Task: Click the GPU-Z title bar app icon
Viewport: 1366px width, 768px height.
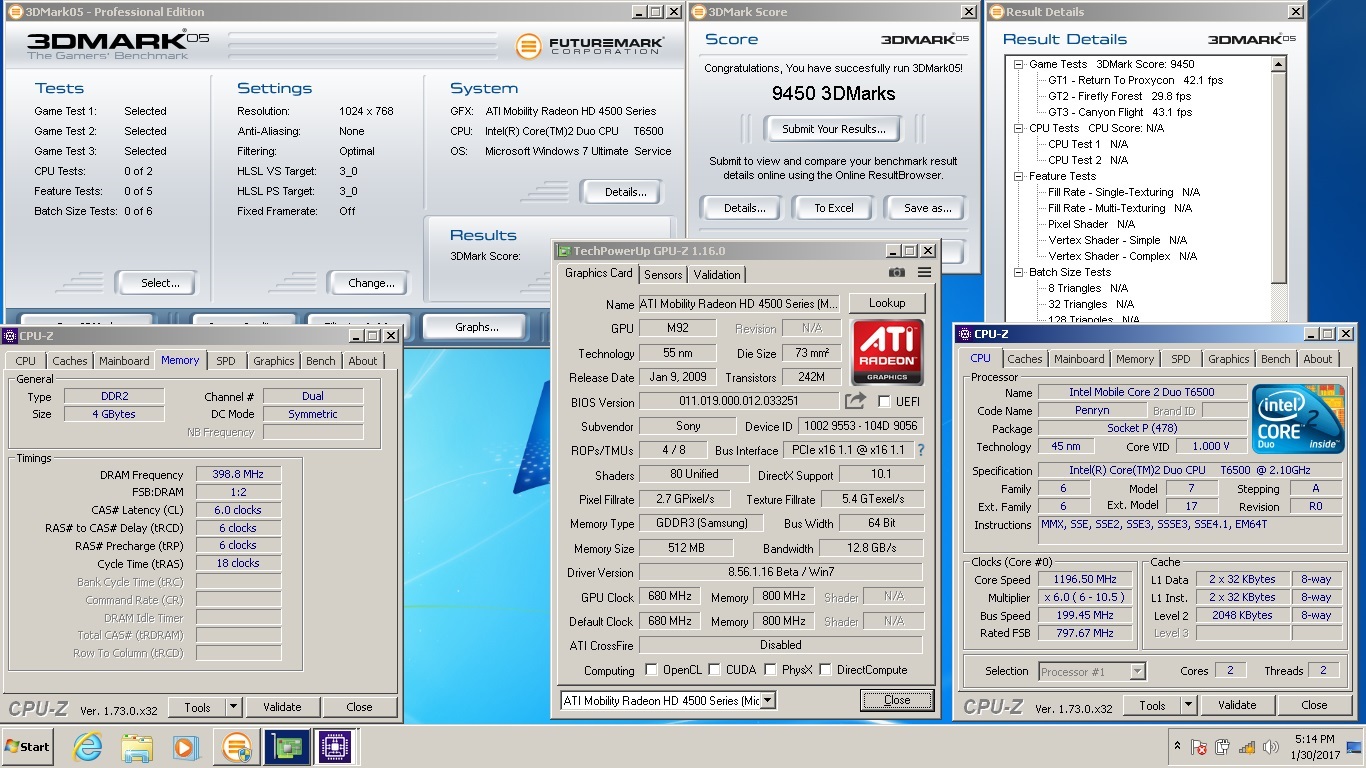Action: 565,251
